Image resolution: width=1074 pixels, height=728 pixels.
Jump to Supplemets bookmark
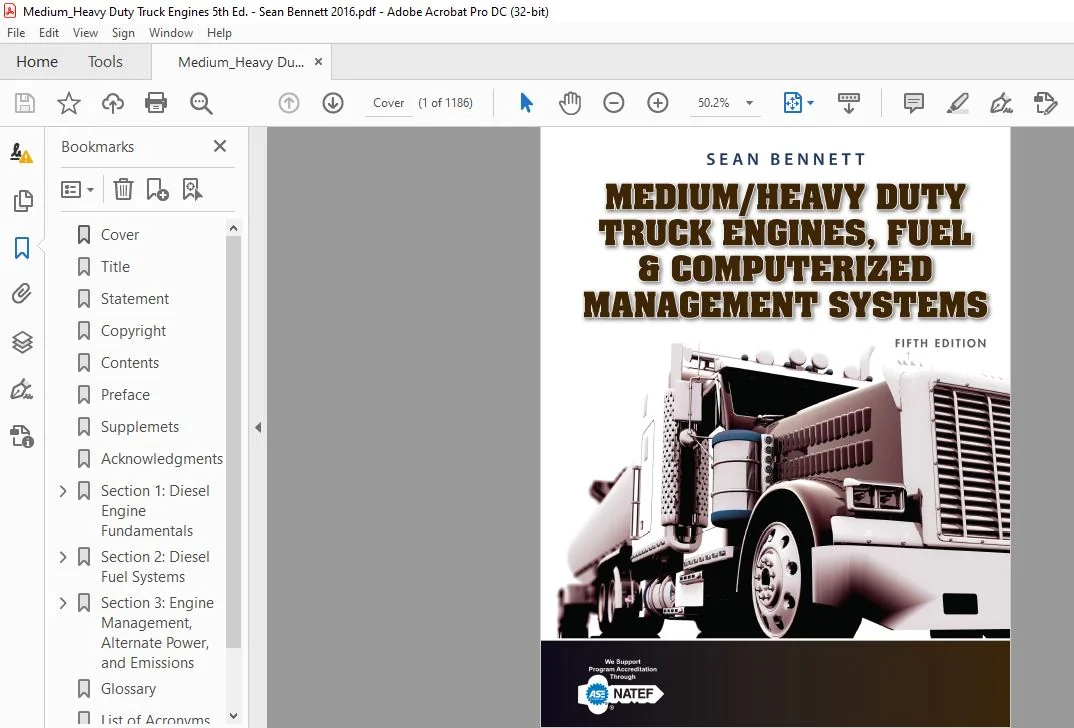click(x=140, y=427)
